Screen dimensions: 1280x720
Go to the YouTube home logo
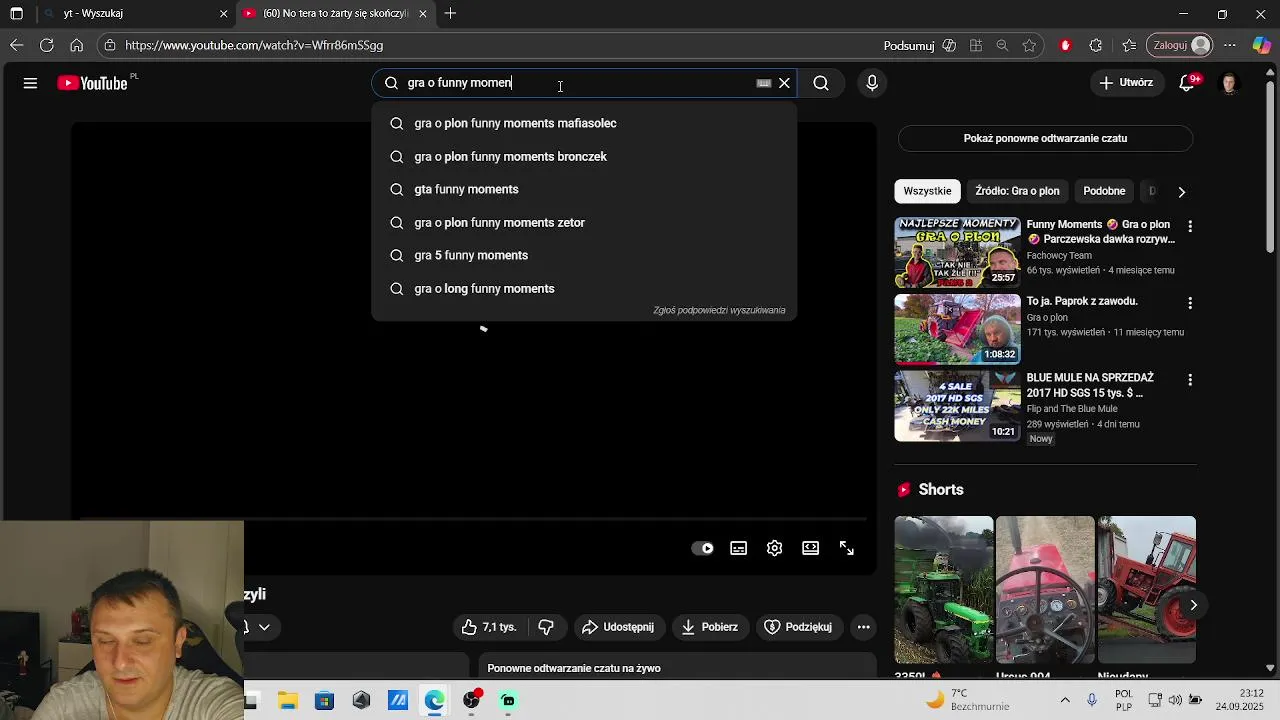point(93,83)
